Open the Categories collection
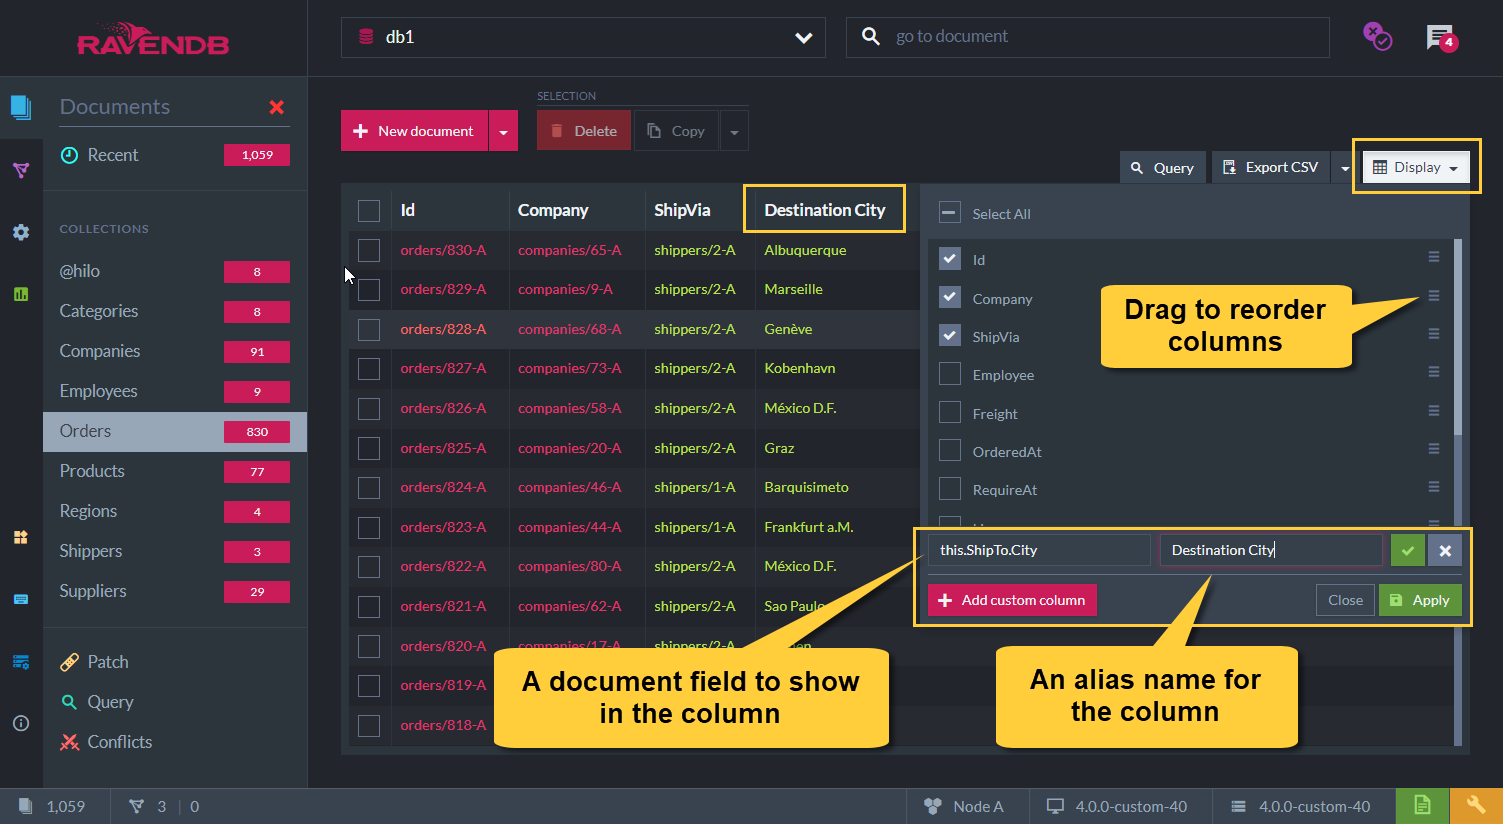Viewport: 1503px width, 824px height. (x=174, y=311)
